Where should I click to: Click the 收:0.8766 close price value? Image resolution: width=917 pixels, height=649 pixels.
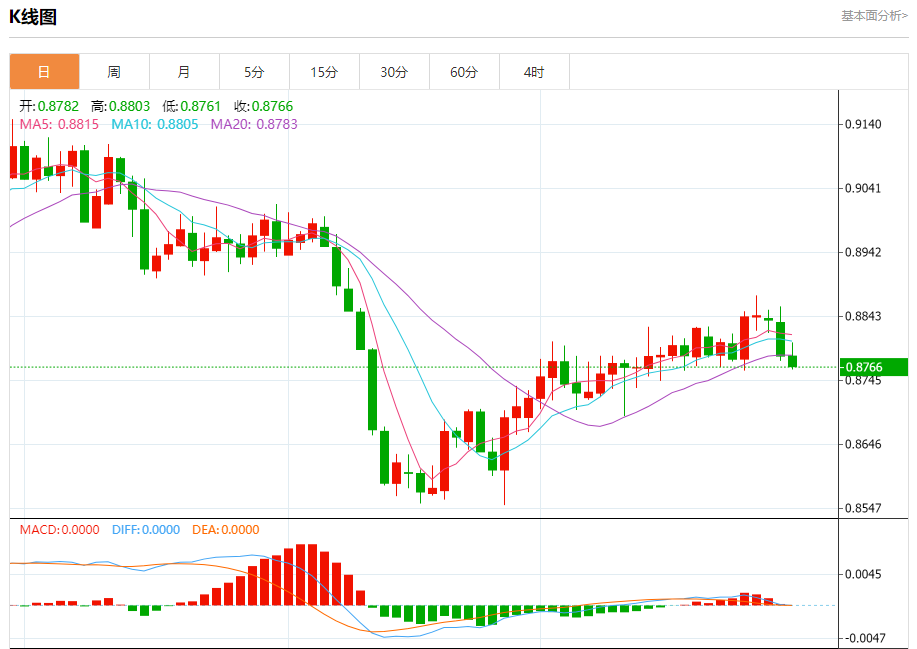coord(264,106)
